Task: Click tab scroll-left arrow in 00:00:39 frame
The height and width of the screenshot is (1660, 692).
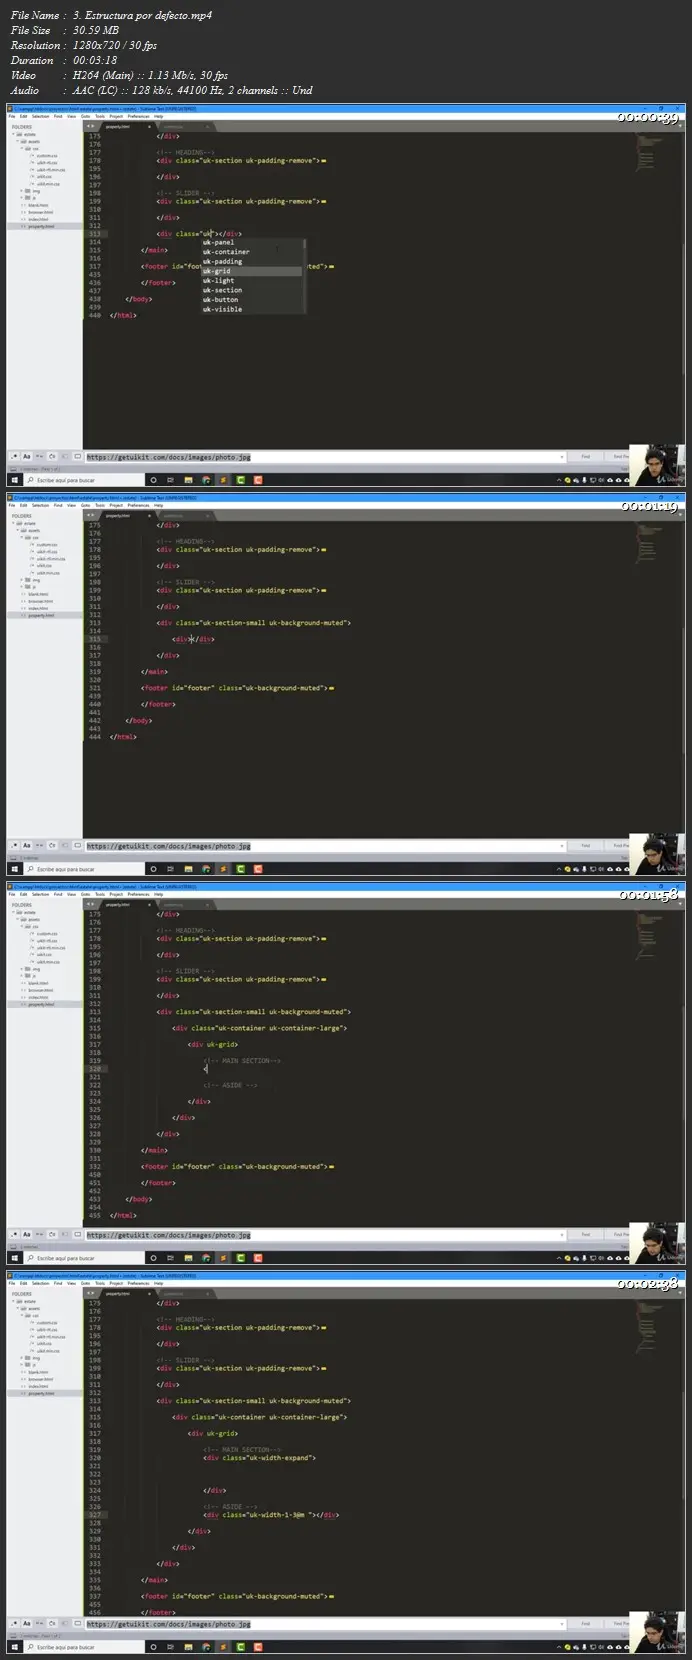Action: coord(87,126)
